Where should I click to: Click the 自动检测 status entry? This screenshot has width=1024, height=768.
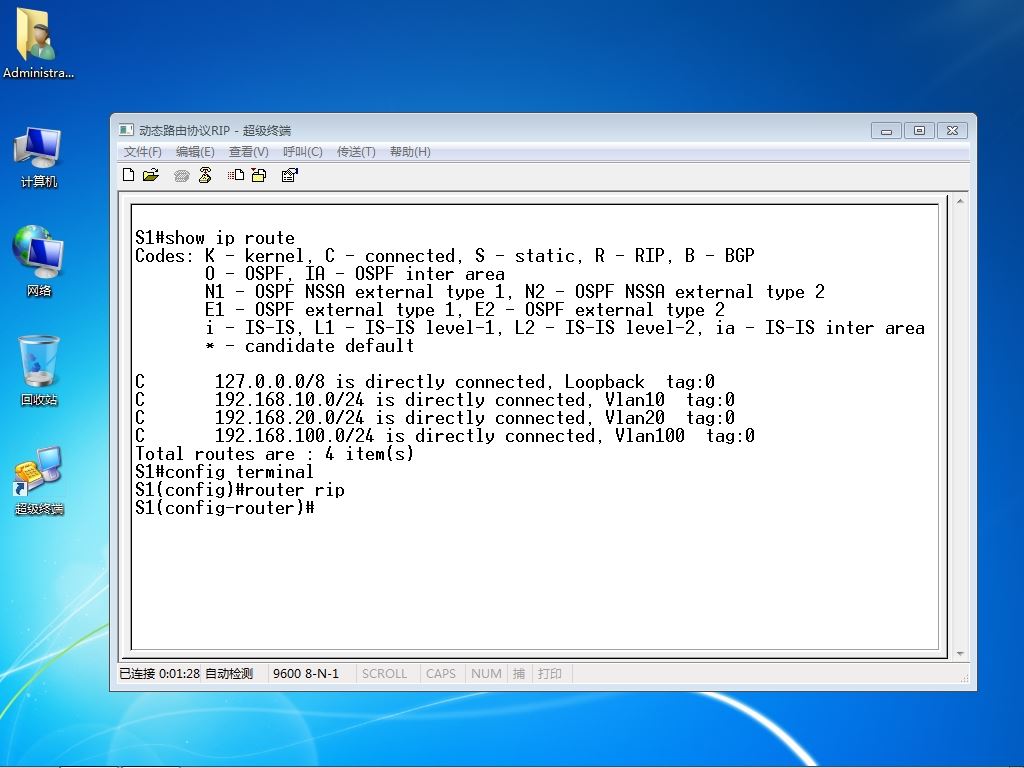point(229,673)
